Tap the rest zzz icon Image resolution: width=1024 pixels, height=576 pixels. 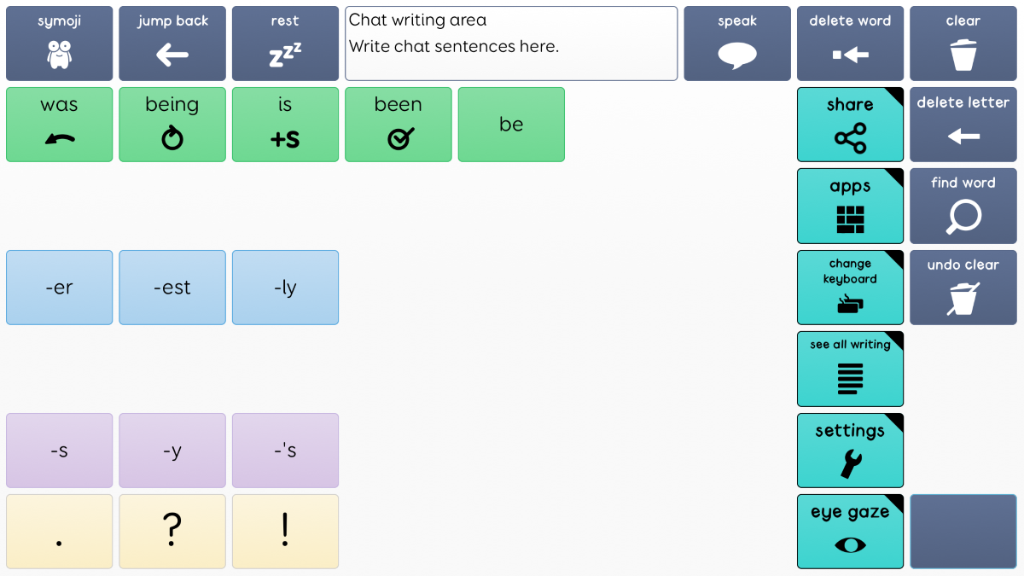tap(285, 44)
